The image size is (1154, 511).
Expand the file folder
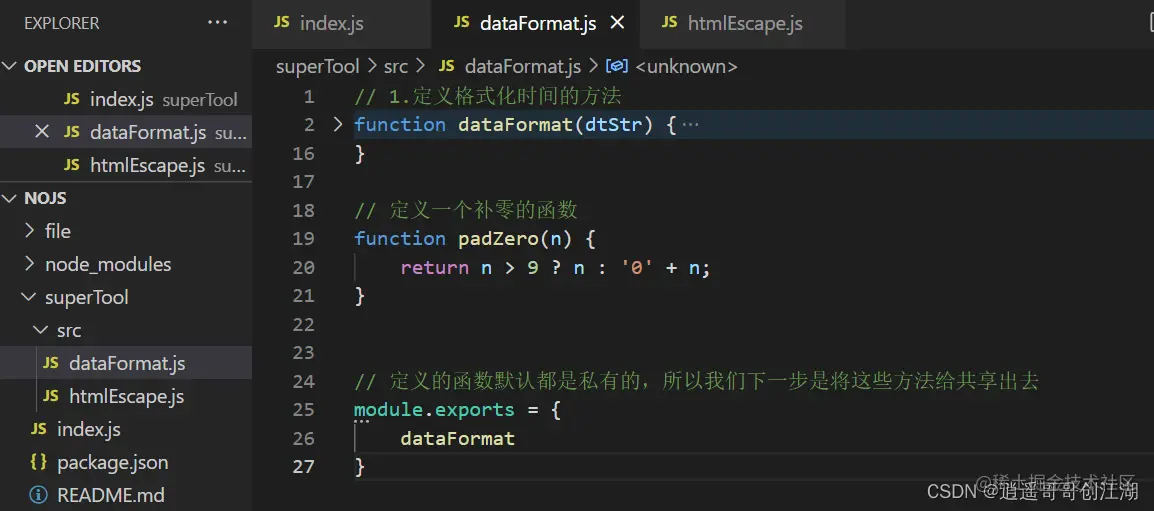coord(126,231)
